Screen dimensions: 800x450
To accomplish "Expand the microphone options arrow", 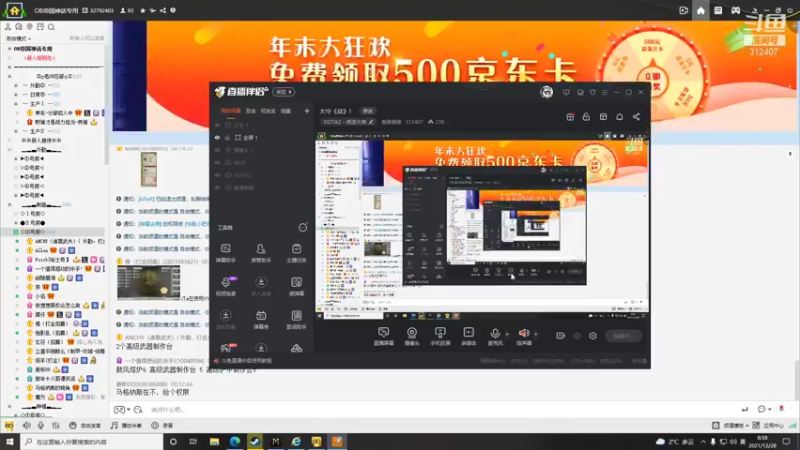I will [x=507, y=334].
